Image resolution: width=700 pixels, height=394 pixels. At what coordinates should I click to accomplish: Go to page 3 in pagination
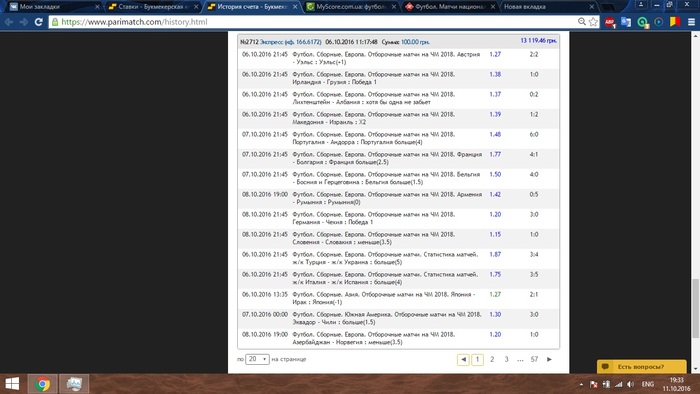click(506, 359)
